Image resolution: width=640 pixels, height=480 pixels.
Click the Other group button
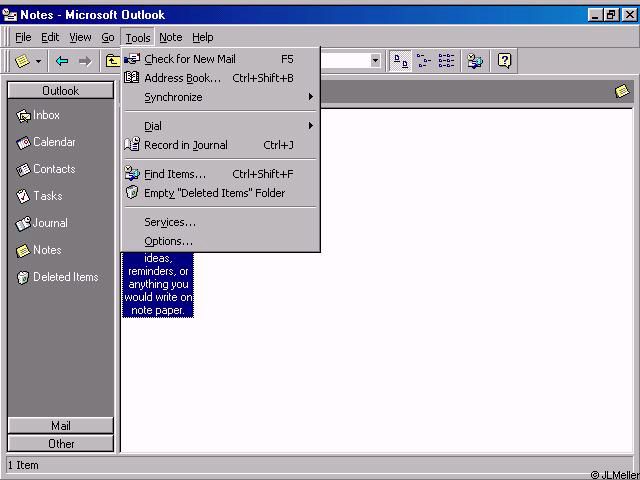[x=61, y=444]
